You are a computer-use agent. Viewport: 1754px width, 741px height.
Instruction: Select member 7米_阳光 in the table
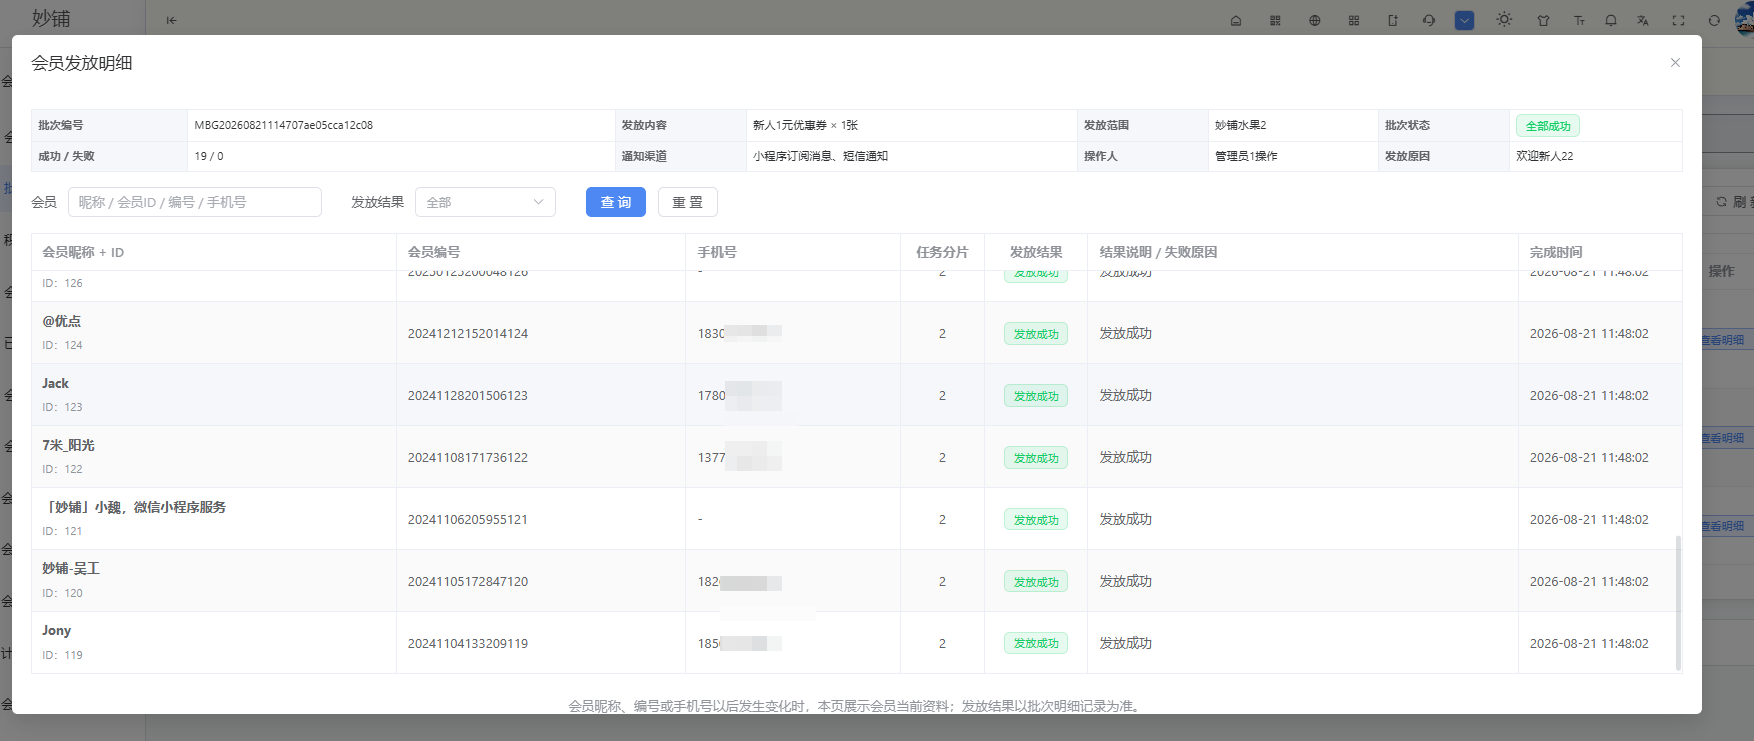68,445
